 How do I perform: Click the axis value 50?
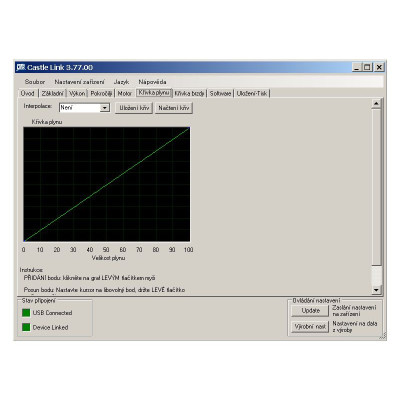pos(106,249)
